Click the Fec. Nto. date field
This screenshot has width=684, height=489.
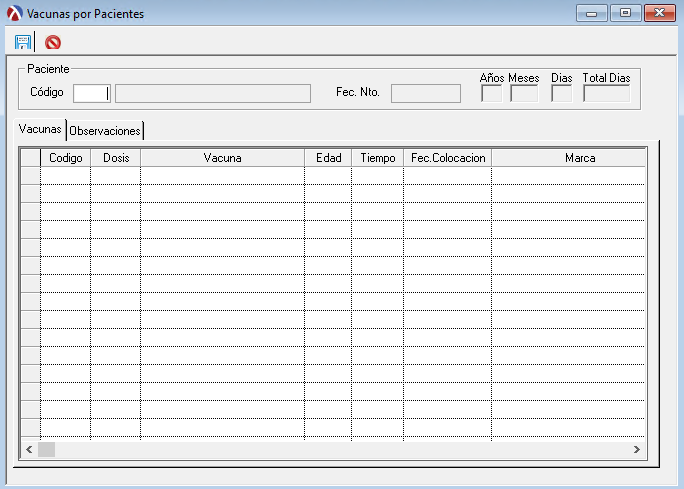[x=425, y=93]
